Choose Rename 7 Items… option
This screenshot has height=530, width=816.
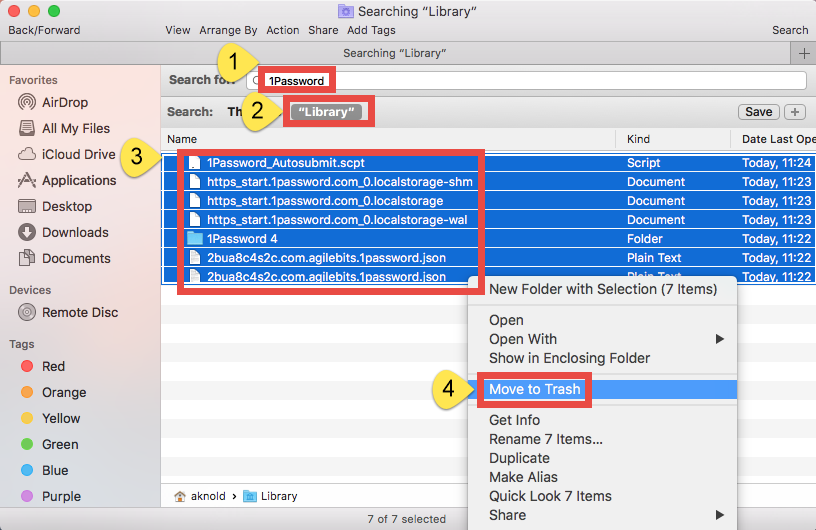pyautogui.click(x=603, y=439)
